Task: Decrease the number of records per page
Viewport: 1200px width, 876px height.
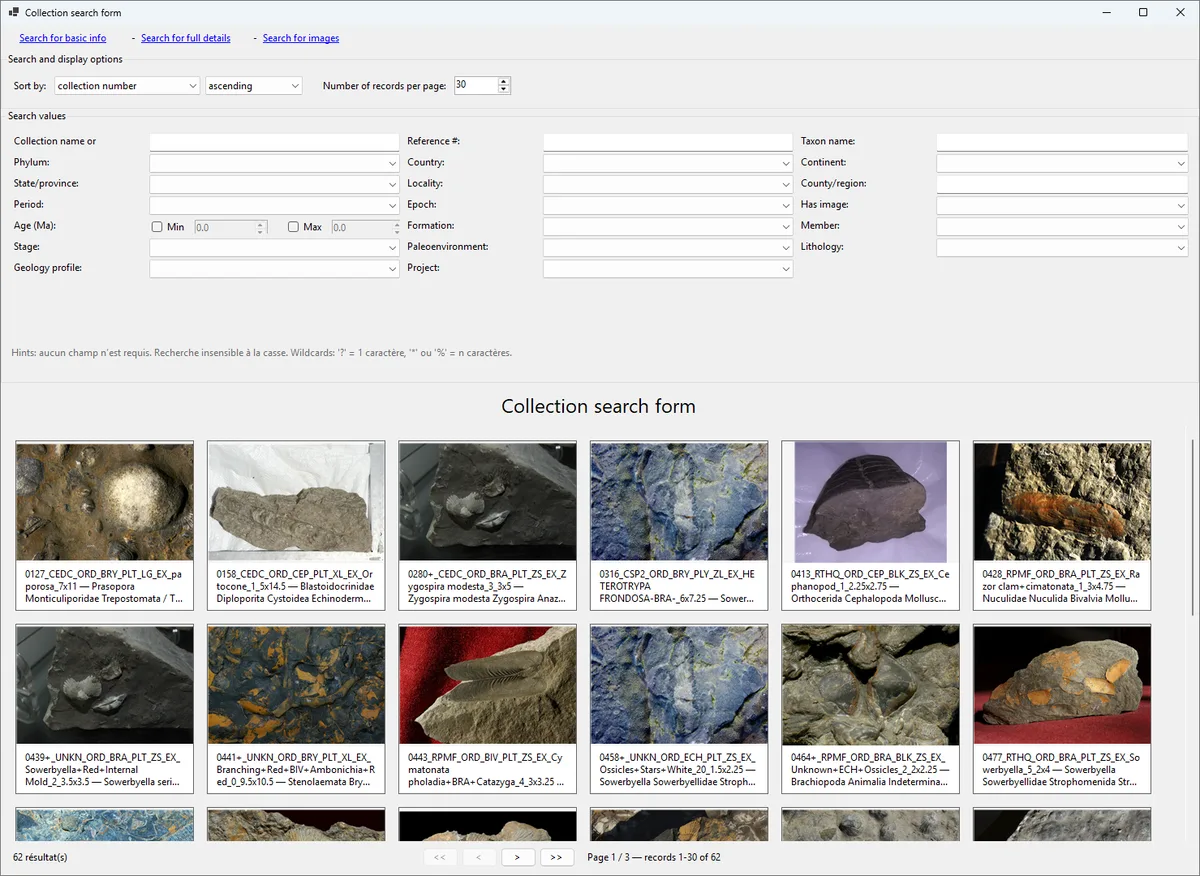Action: coord(504,90)
